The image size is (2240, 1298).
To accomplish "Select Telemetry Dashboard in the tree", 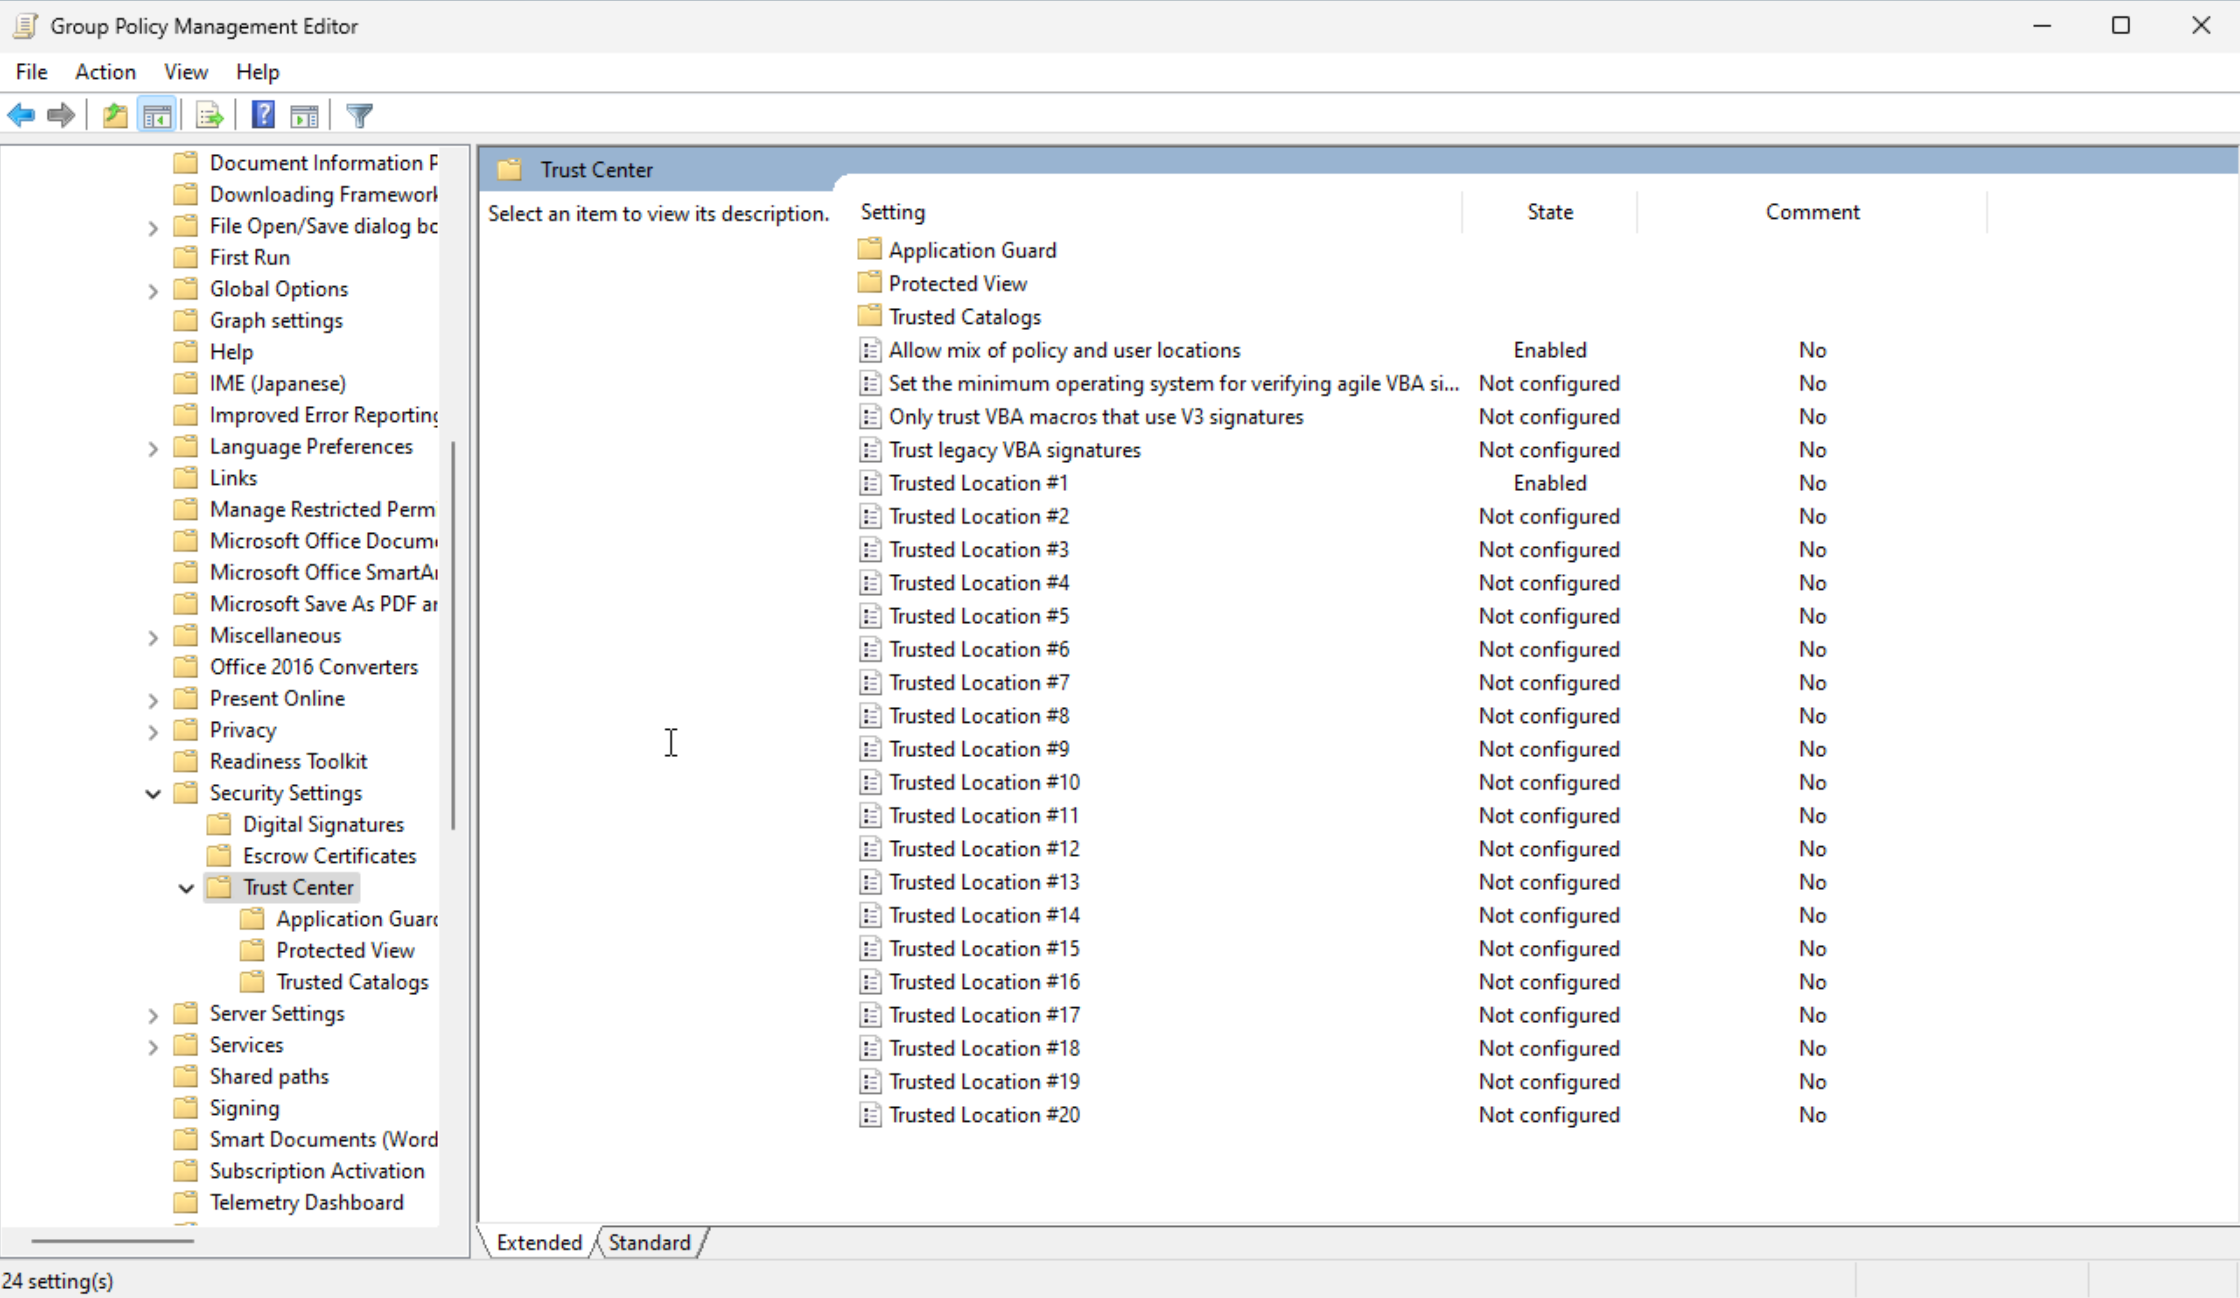I will (306, 1202).
